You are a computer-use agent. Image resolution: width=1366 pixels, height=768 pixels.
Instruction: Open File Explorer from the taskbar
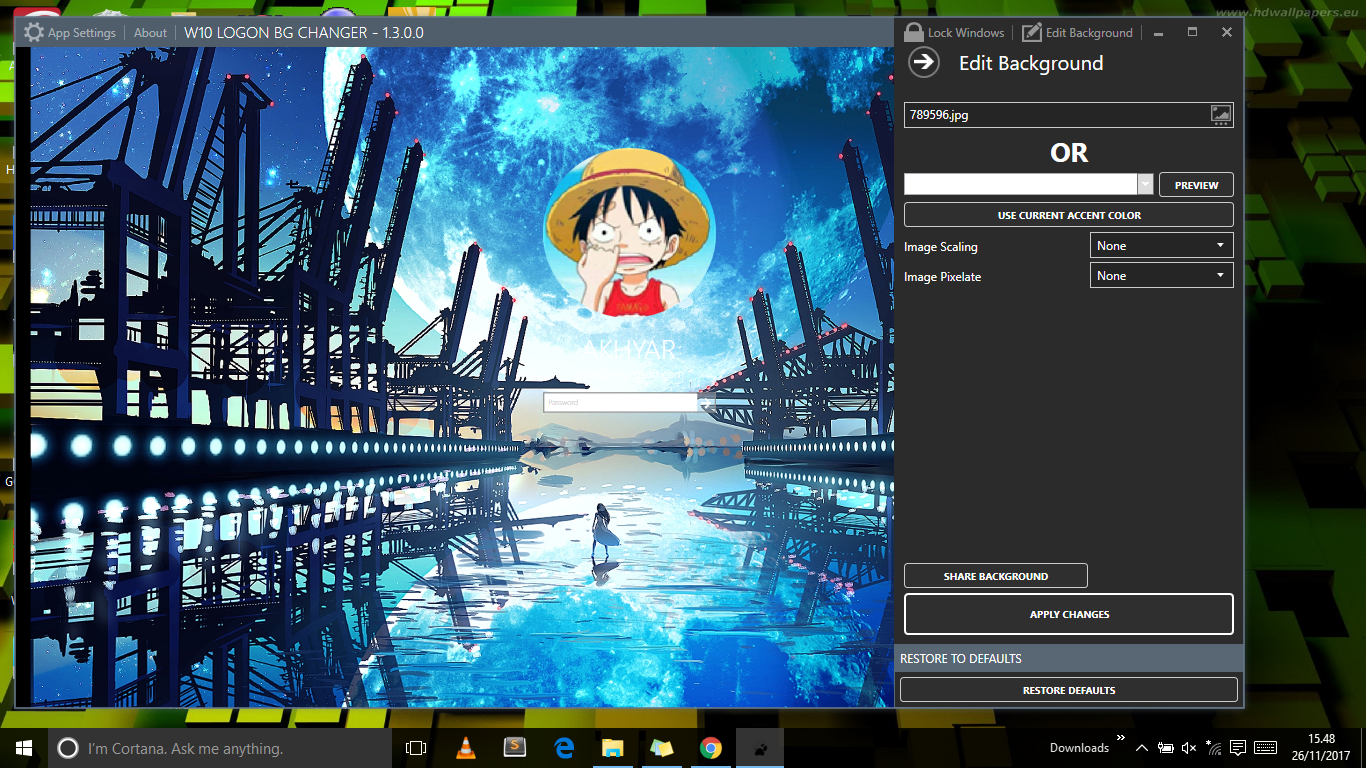click(613, 748)
